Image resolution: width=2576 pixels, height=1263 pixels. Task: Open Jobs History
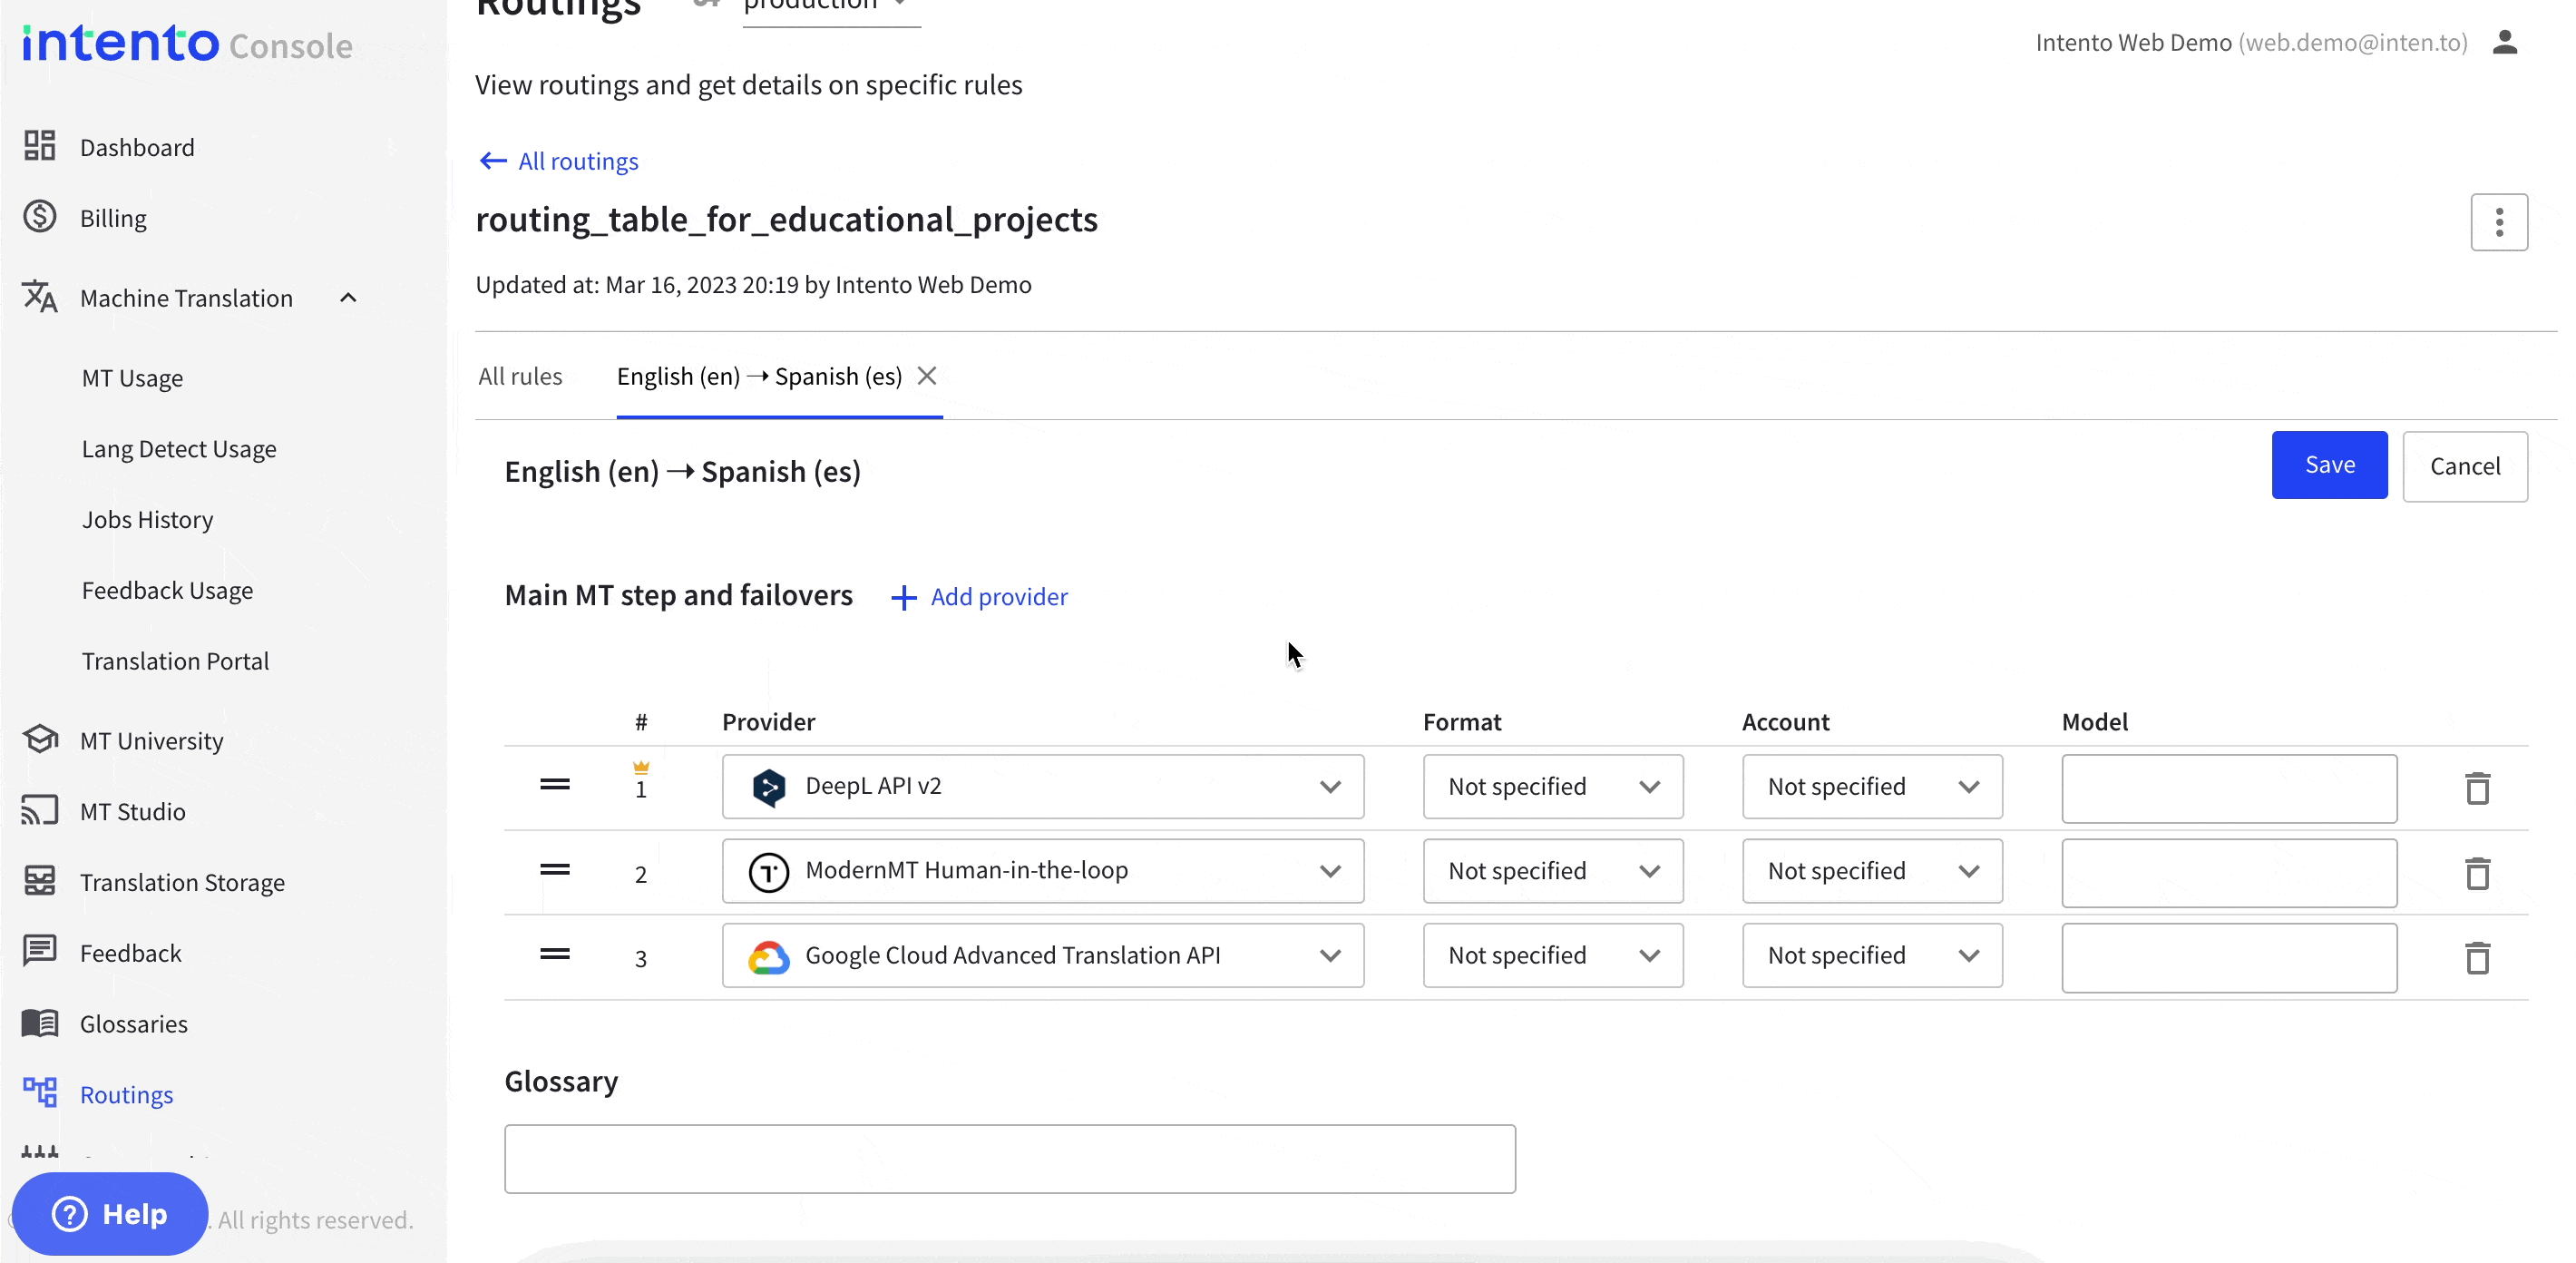(x=147, y=520)
